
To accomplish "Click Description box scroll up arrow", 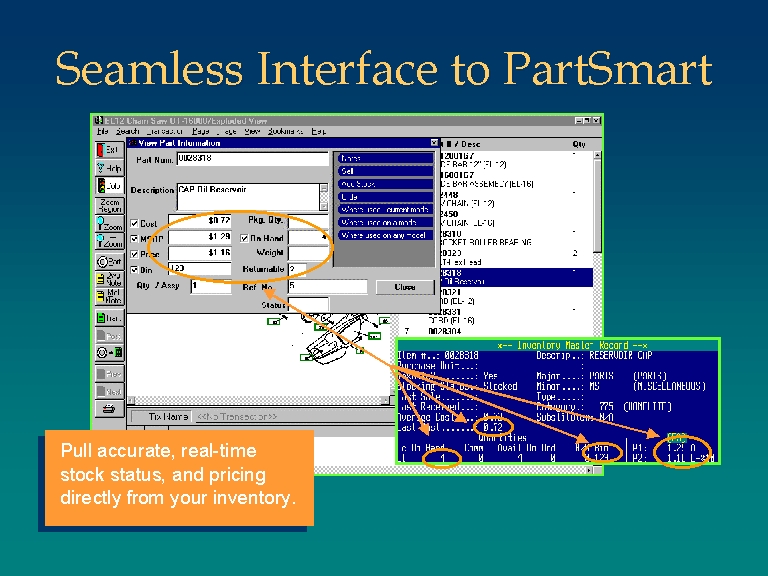I will tap(324, 189).
